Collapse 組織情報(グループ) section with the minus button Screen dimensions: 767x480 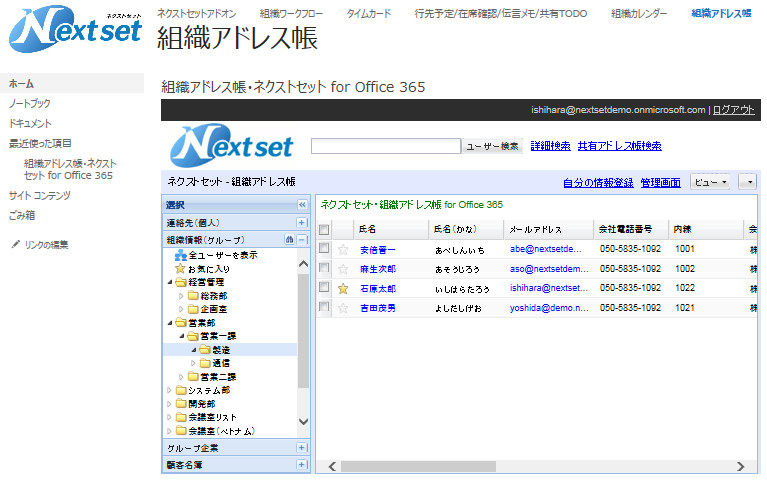302,240
